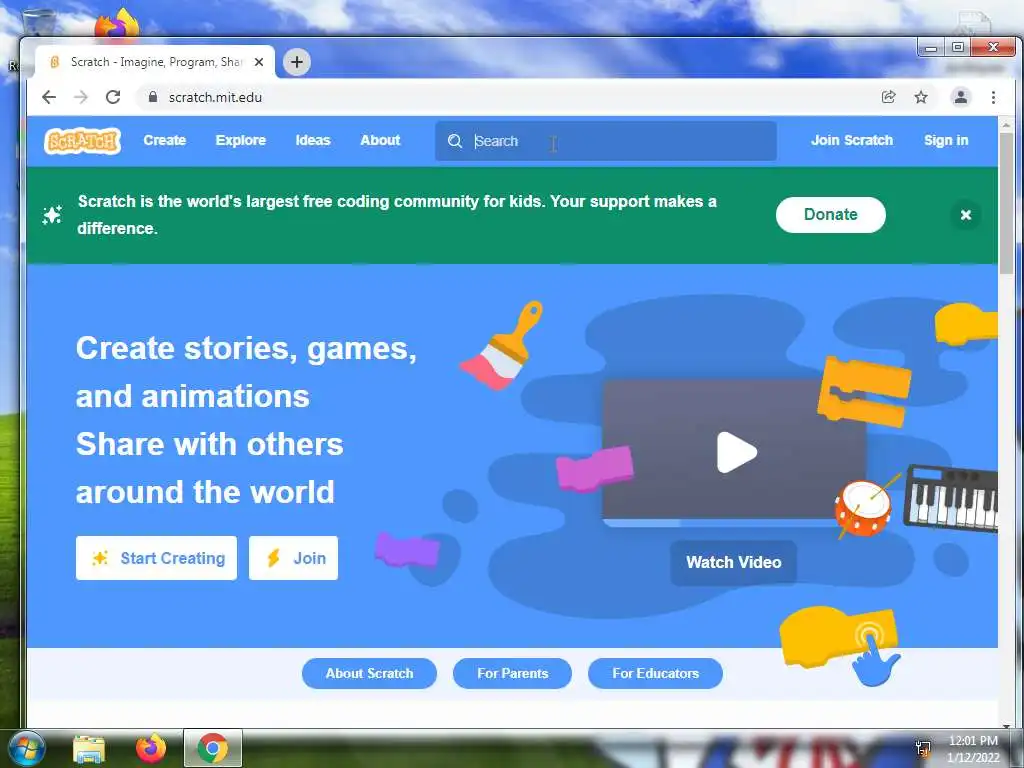Open About Scratch
Viewport: 1024px width, 768px height.
point(369,673)
